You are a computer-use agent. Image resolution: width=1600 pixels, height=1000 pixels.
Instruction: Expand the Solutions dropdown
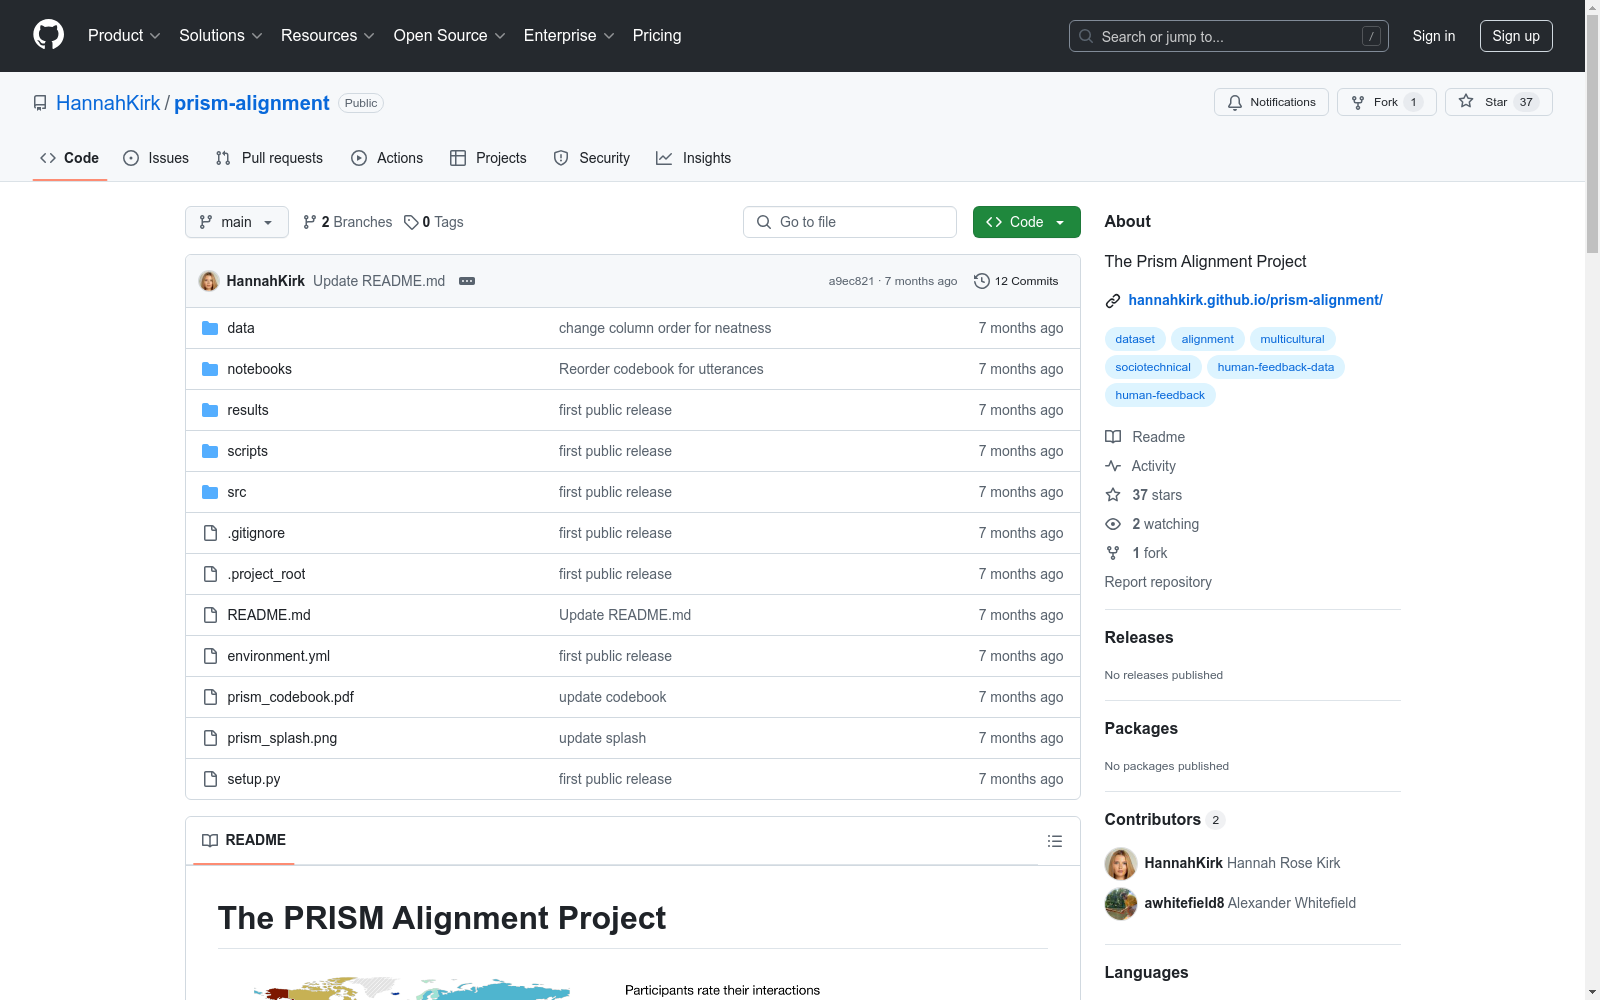pyautogui.click(x=221, y=35)
